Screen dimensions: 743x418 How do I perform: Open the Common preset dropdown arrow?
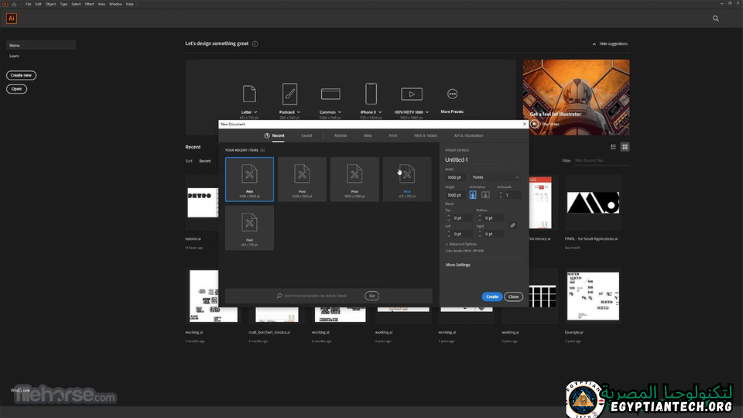339,112
